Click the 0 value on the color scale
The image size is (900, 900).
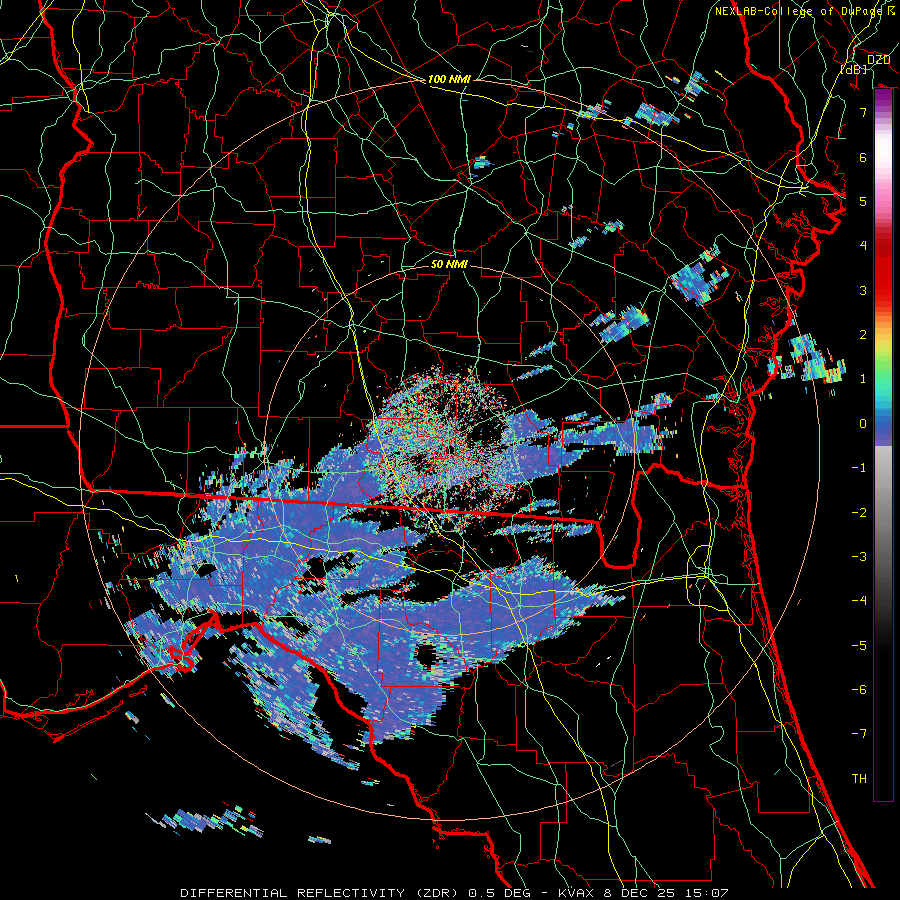click(x=863, y=424)
